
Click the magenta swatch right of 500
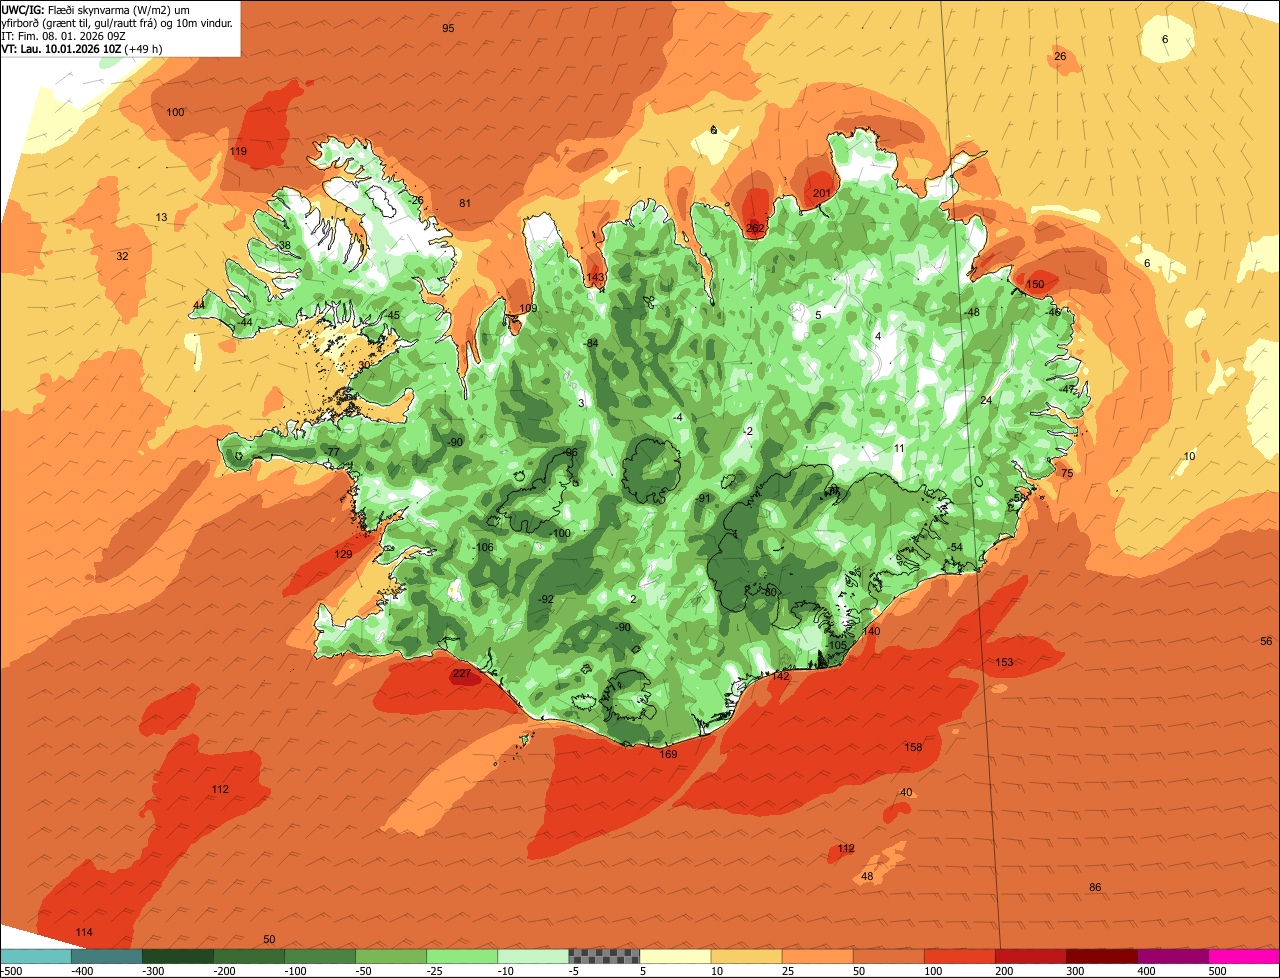tap(1244, 956)
